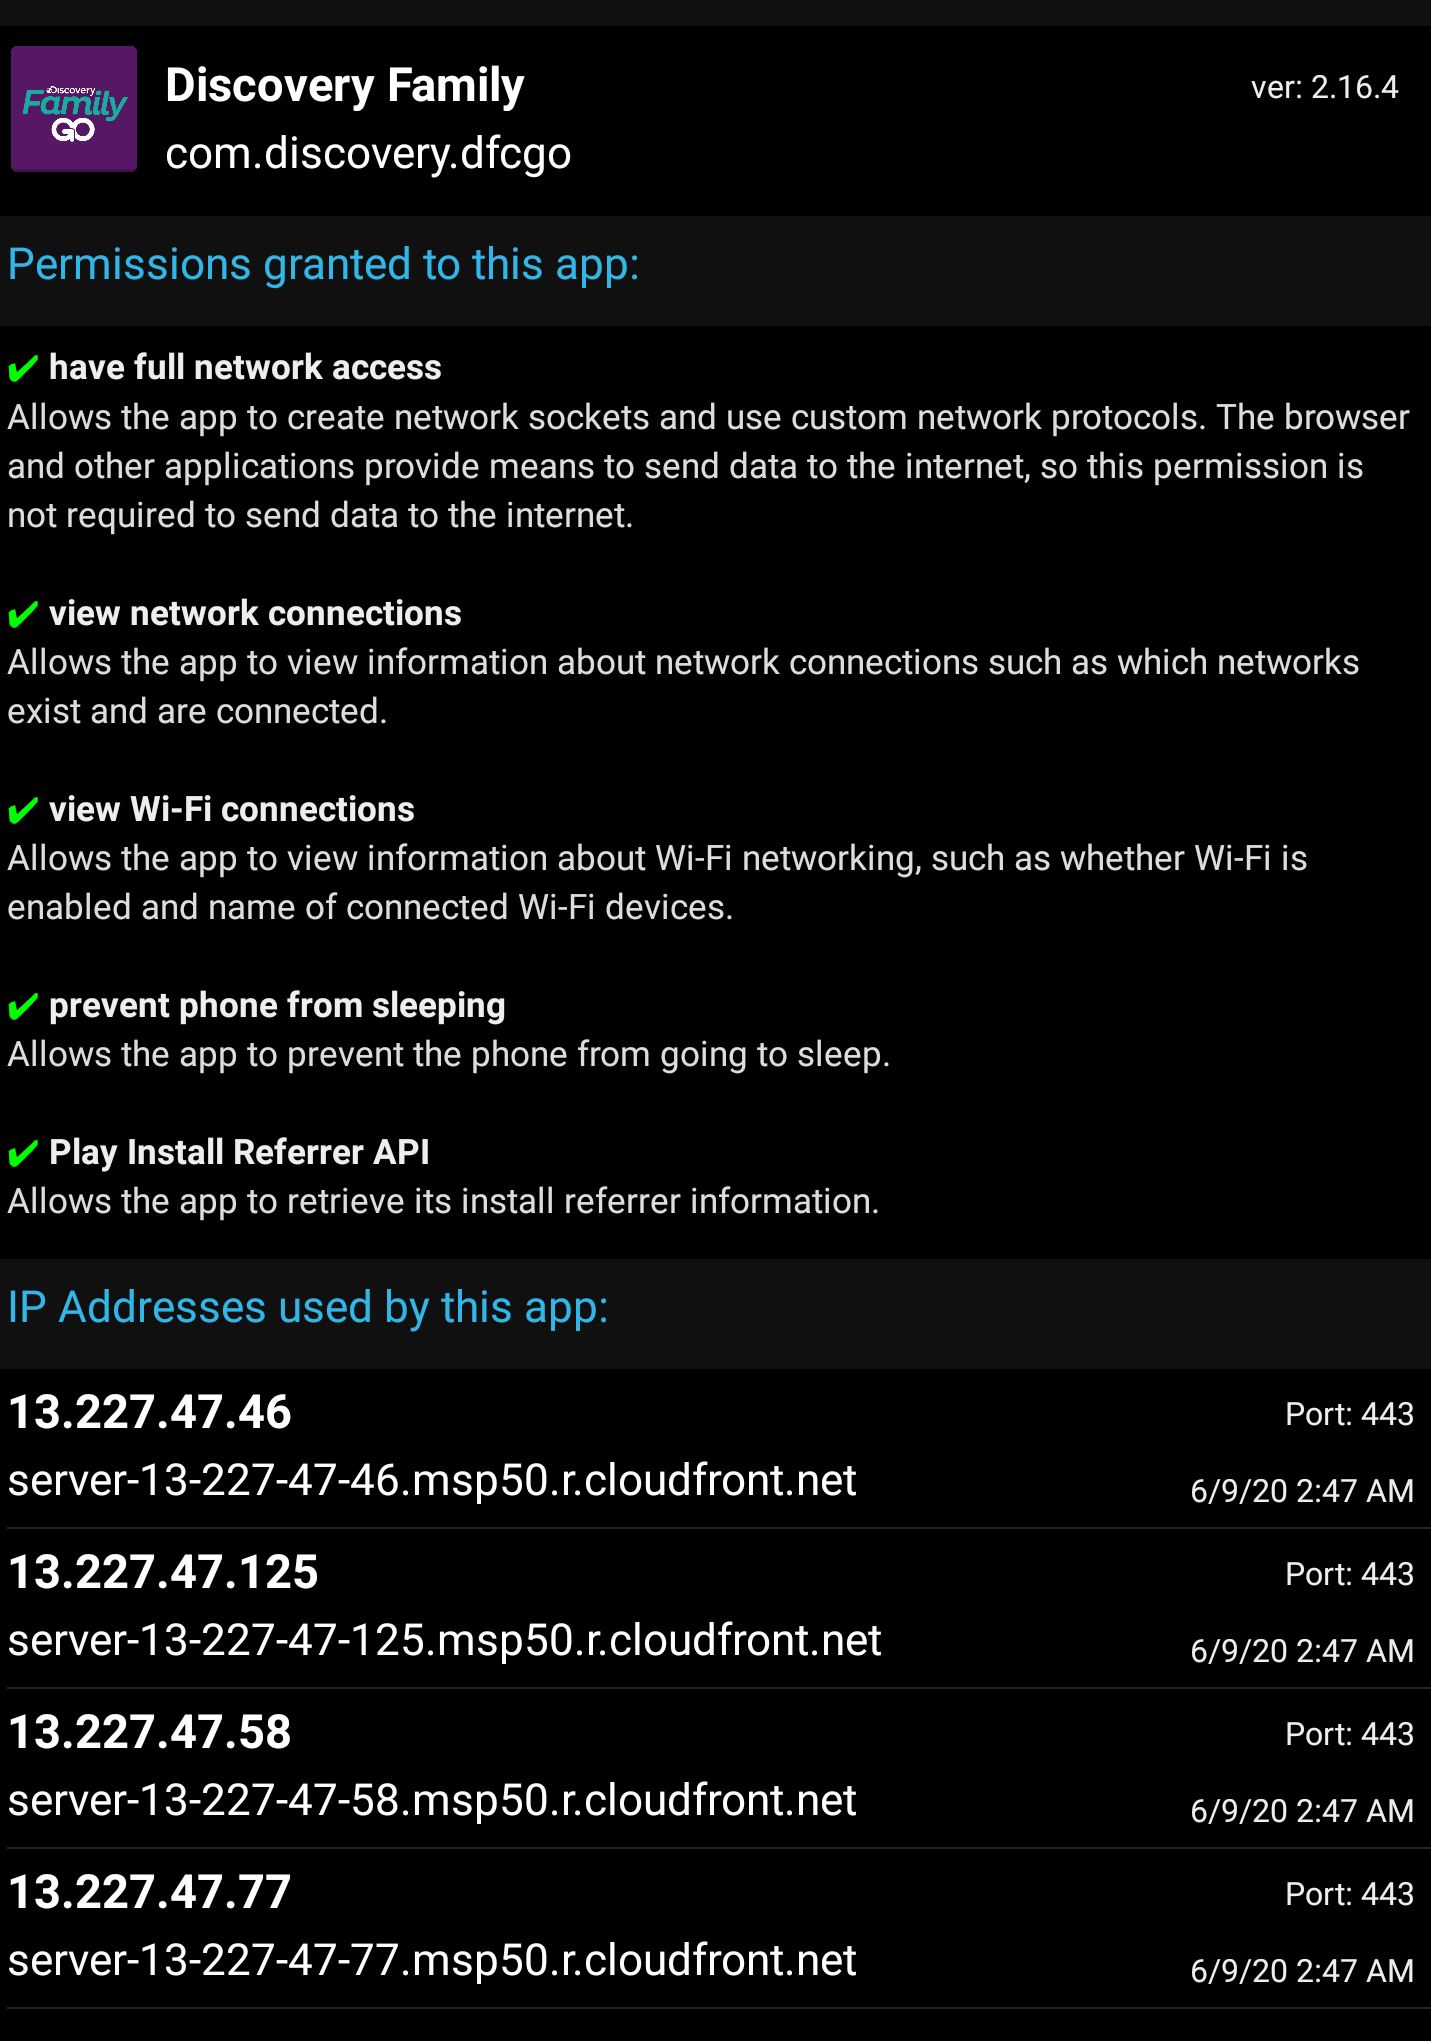Select the Discovery Family app title
The image size is (1431, 2041).
[x=344, y=85]
